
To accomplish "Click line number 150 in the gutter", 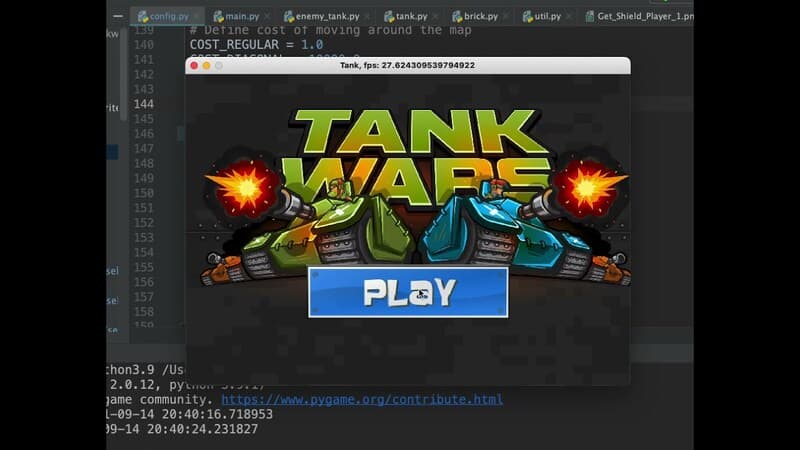I will click(x=143, y=193).
